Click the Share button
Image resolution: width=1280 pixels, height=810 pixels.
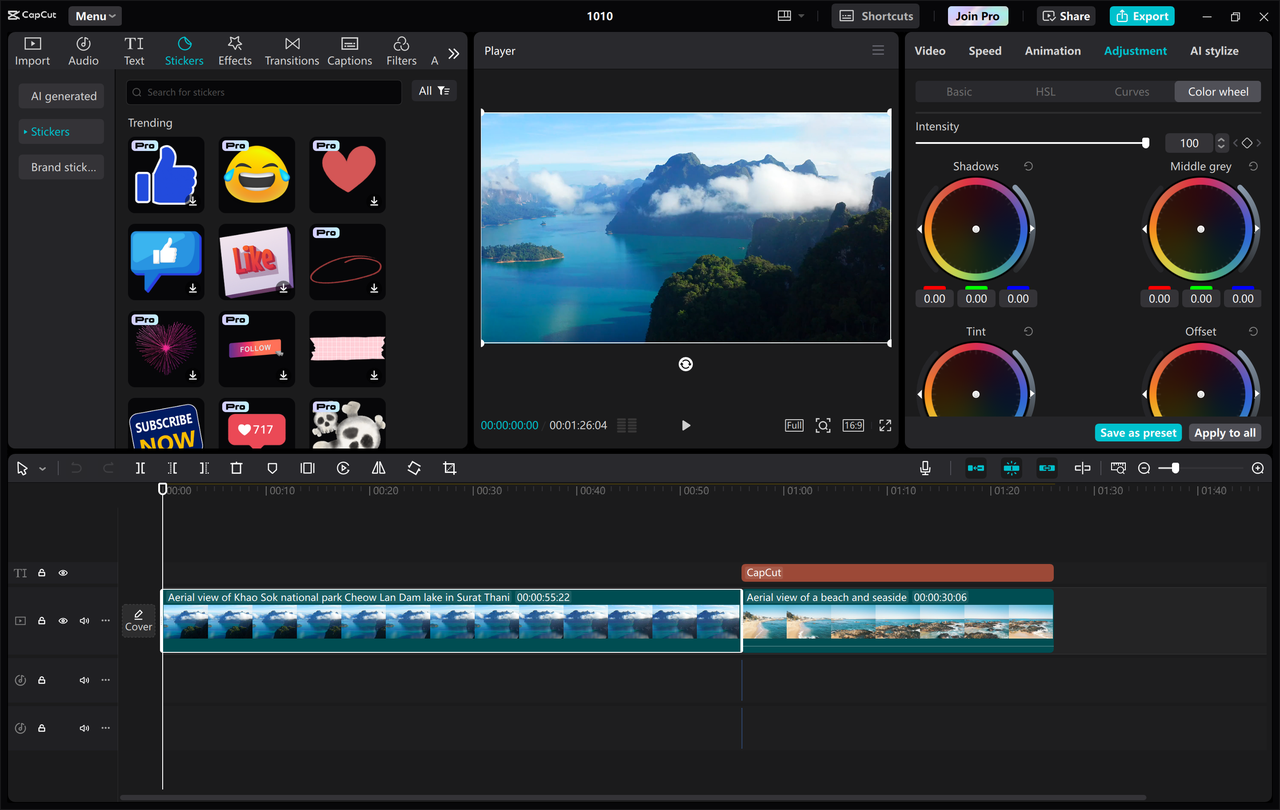click(1066, 16)
